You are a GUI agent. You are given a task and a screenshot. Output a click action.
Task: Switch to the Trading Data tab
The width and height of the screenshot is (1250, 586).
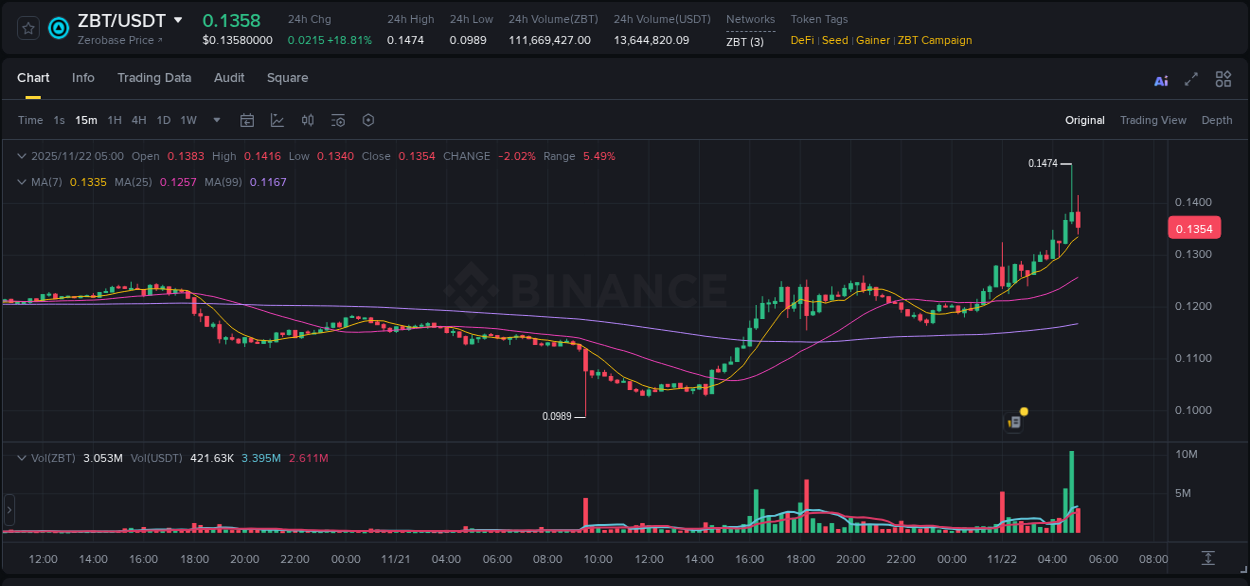[x=154, y=78]
